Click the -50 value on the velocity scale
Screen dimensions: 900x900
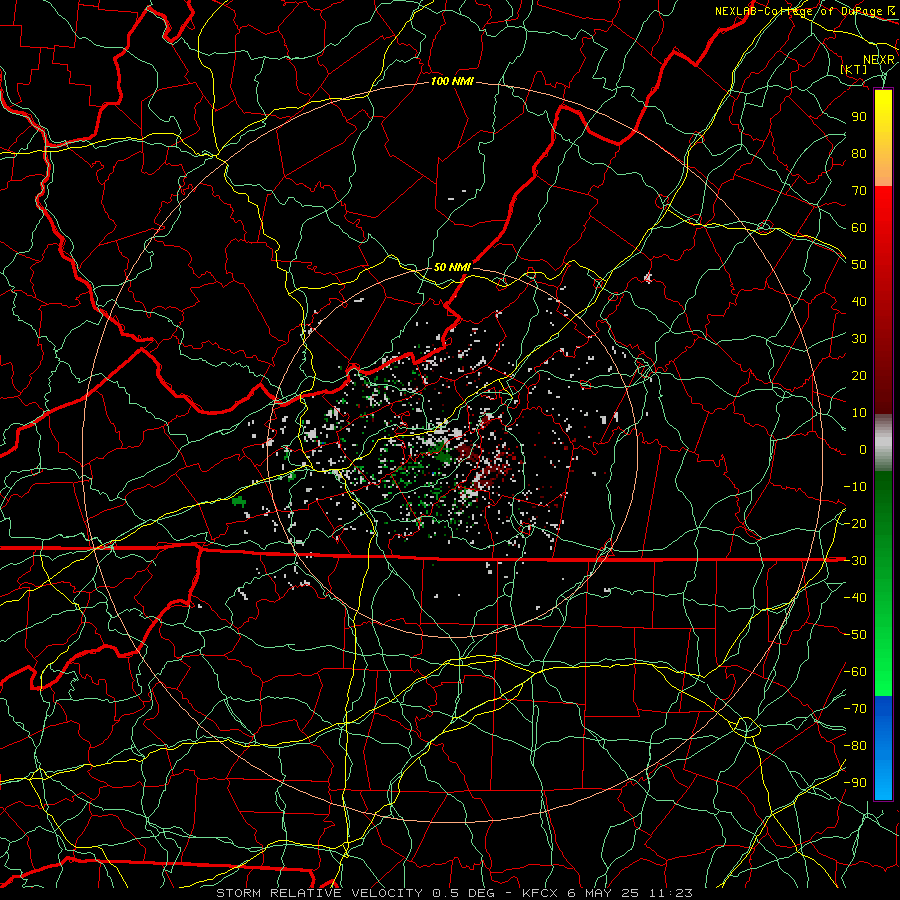click(855, 635)
